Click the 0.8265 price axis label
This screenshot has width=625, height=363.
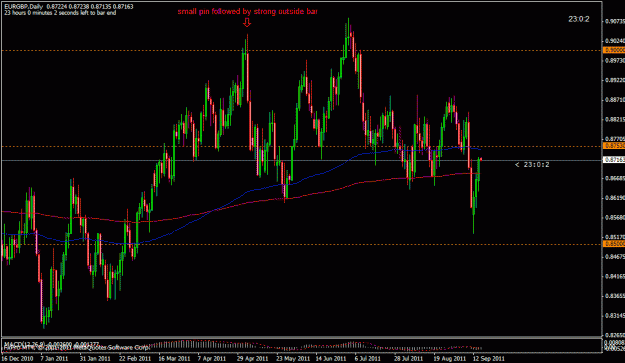(x=615, y=335)
